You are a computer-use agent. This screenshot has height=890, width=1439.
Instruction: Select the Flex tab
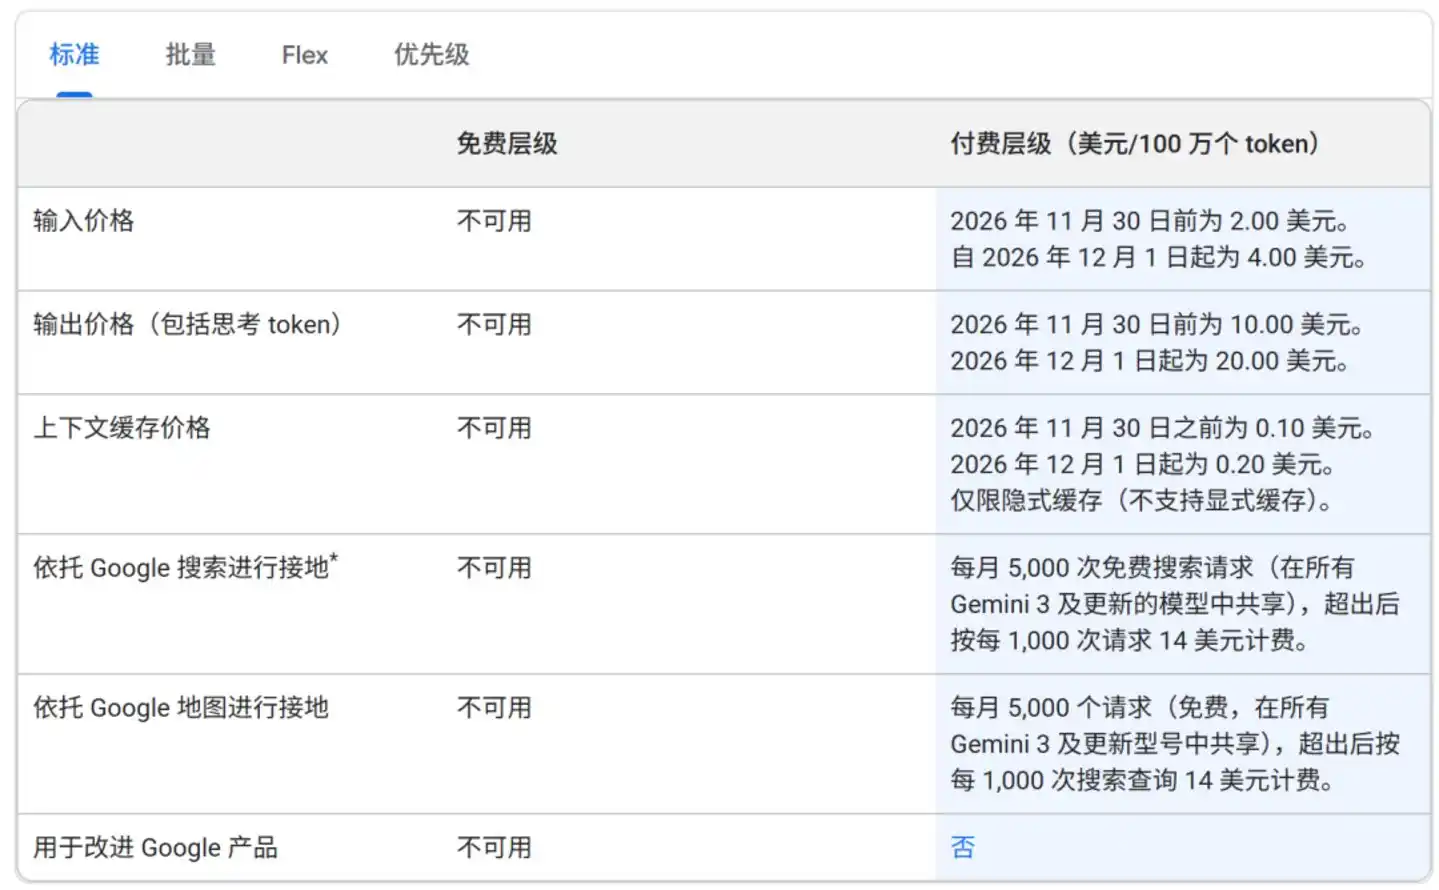305,55
